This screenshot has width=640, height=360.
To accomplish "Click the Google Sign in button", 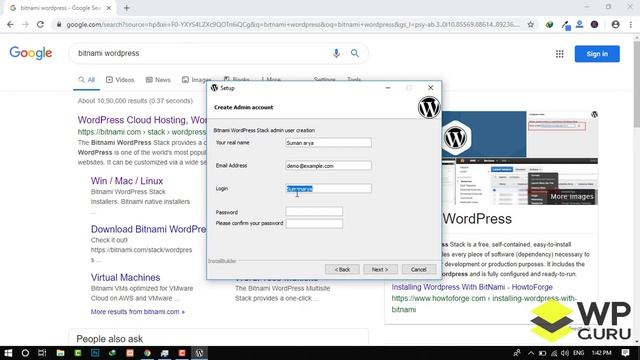I will [597, 54].
